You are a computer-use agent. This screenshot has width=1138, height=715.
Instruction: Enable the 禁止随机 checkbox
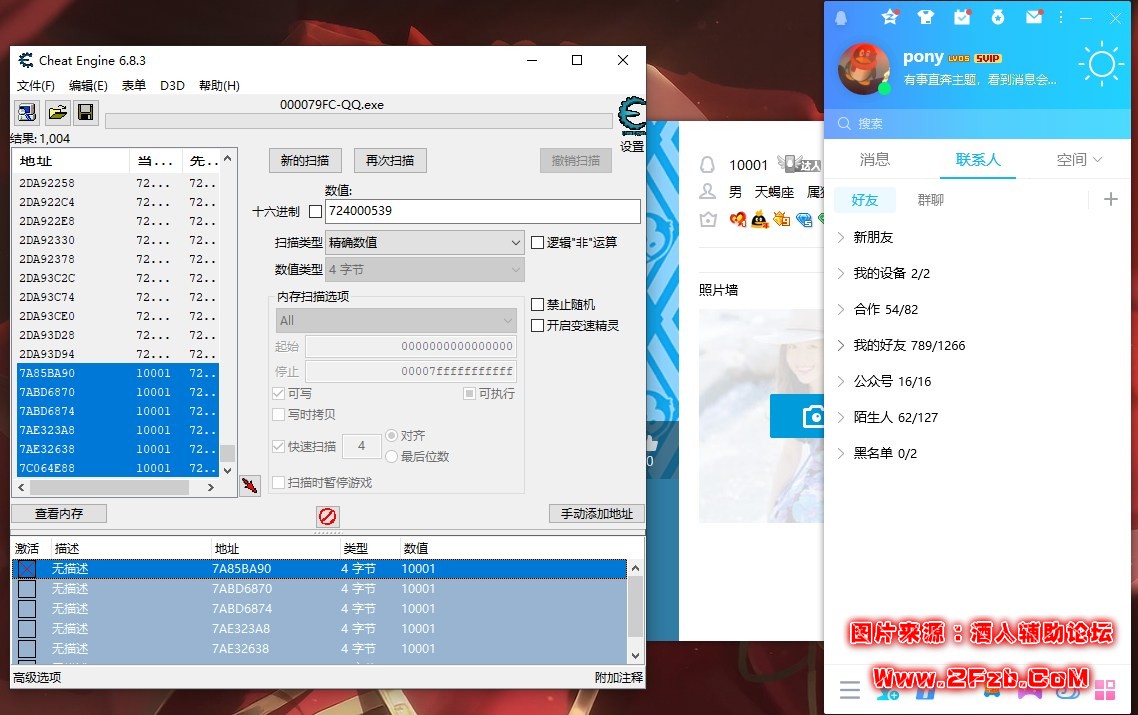538,304
